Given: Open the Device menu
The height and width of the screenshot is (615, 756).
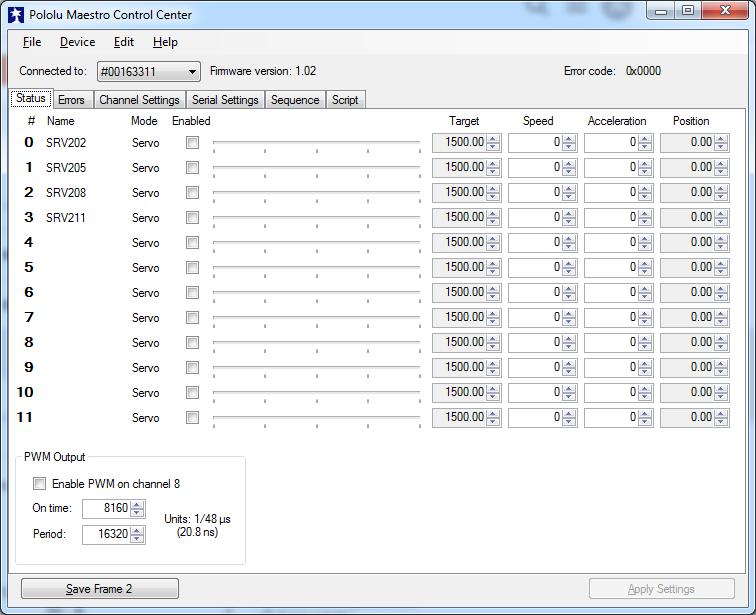Looking at the screenshot, I should coord(77,42).
